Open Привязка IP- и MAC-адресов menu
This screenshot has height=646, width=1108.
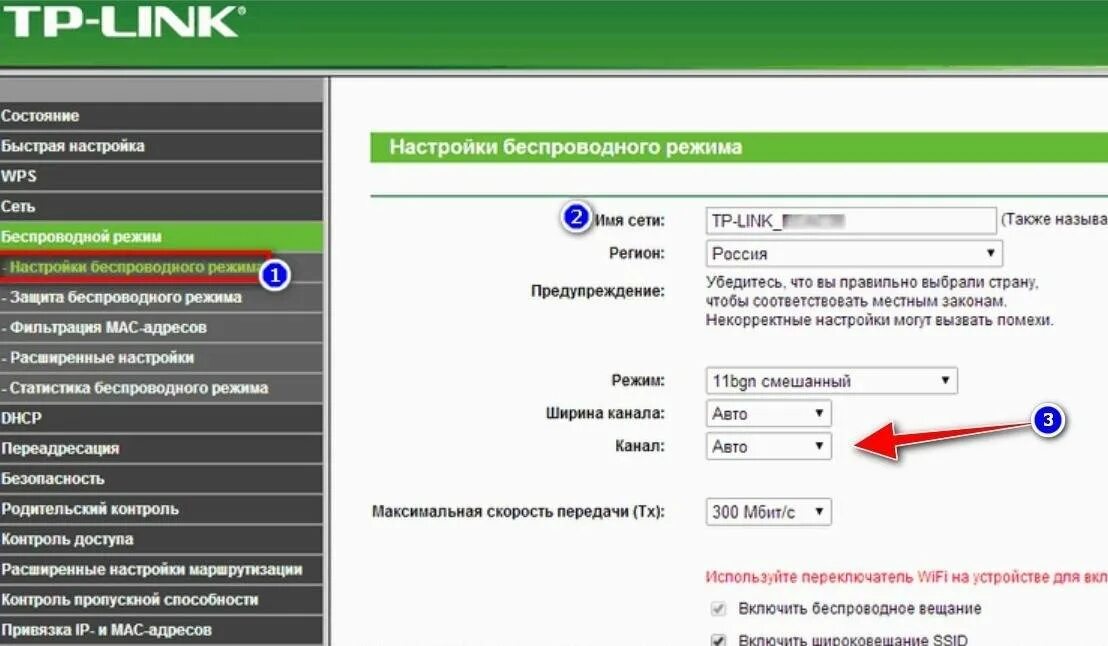point(161,630)
